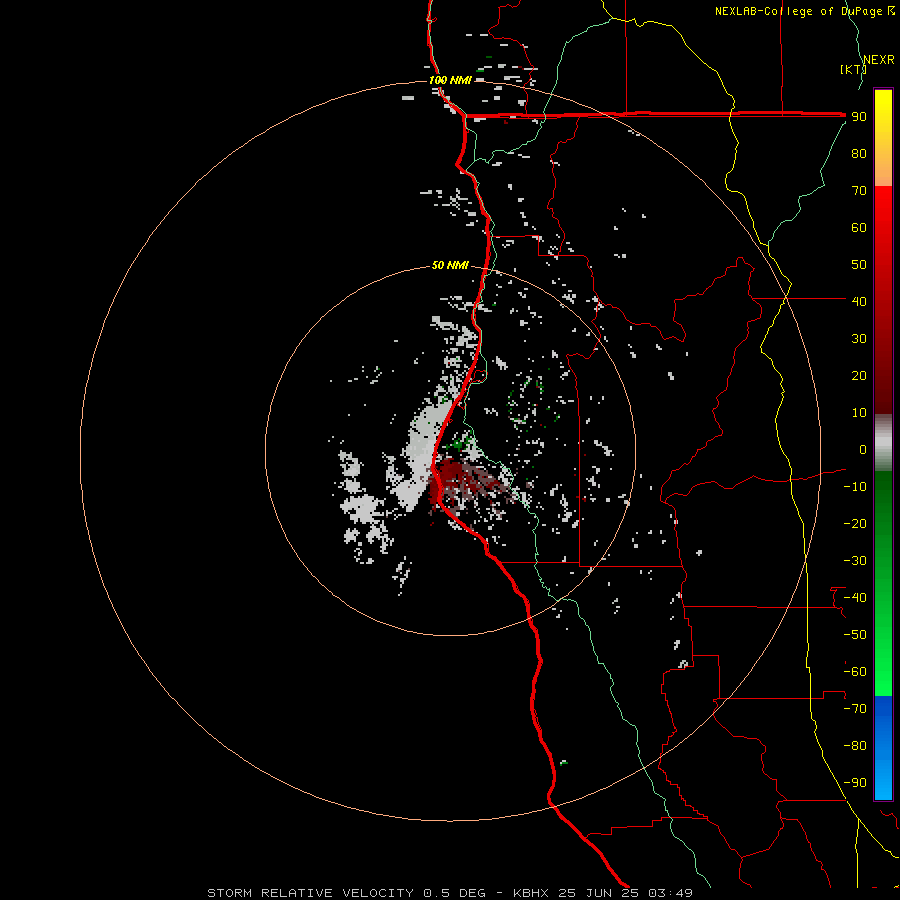Click the [KT] units label

tap(853, 69)
